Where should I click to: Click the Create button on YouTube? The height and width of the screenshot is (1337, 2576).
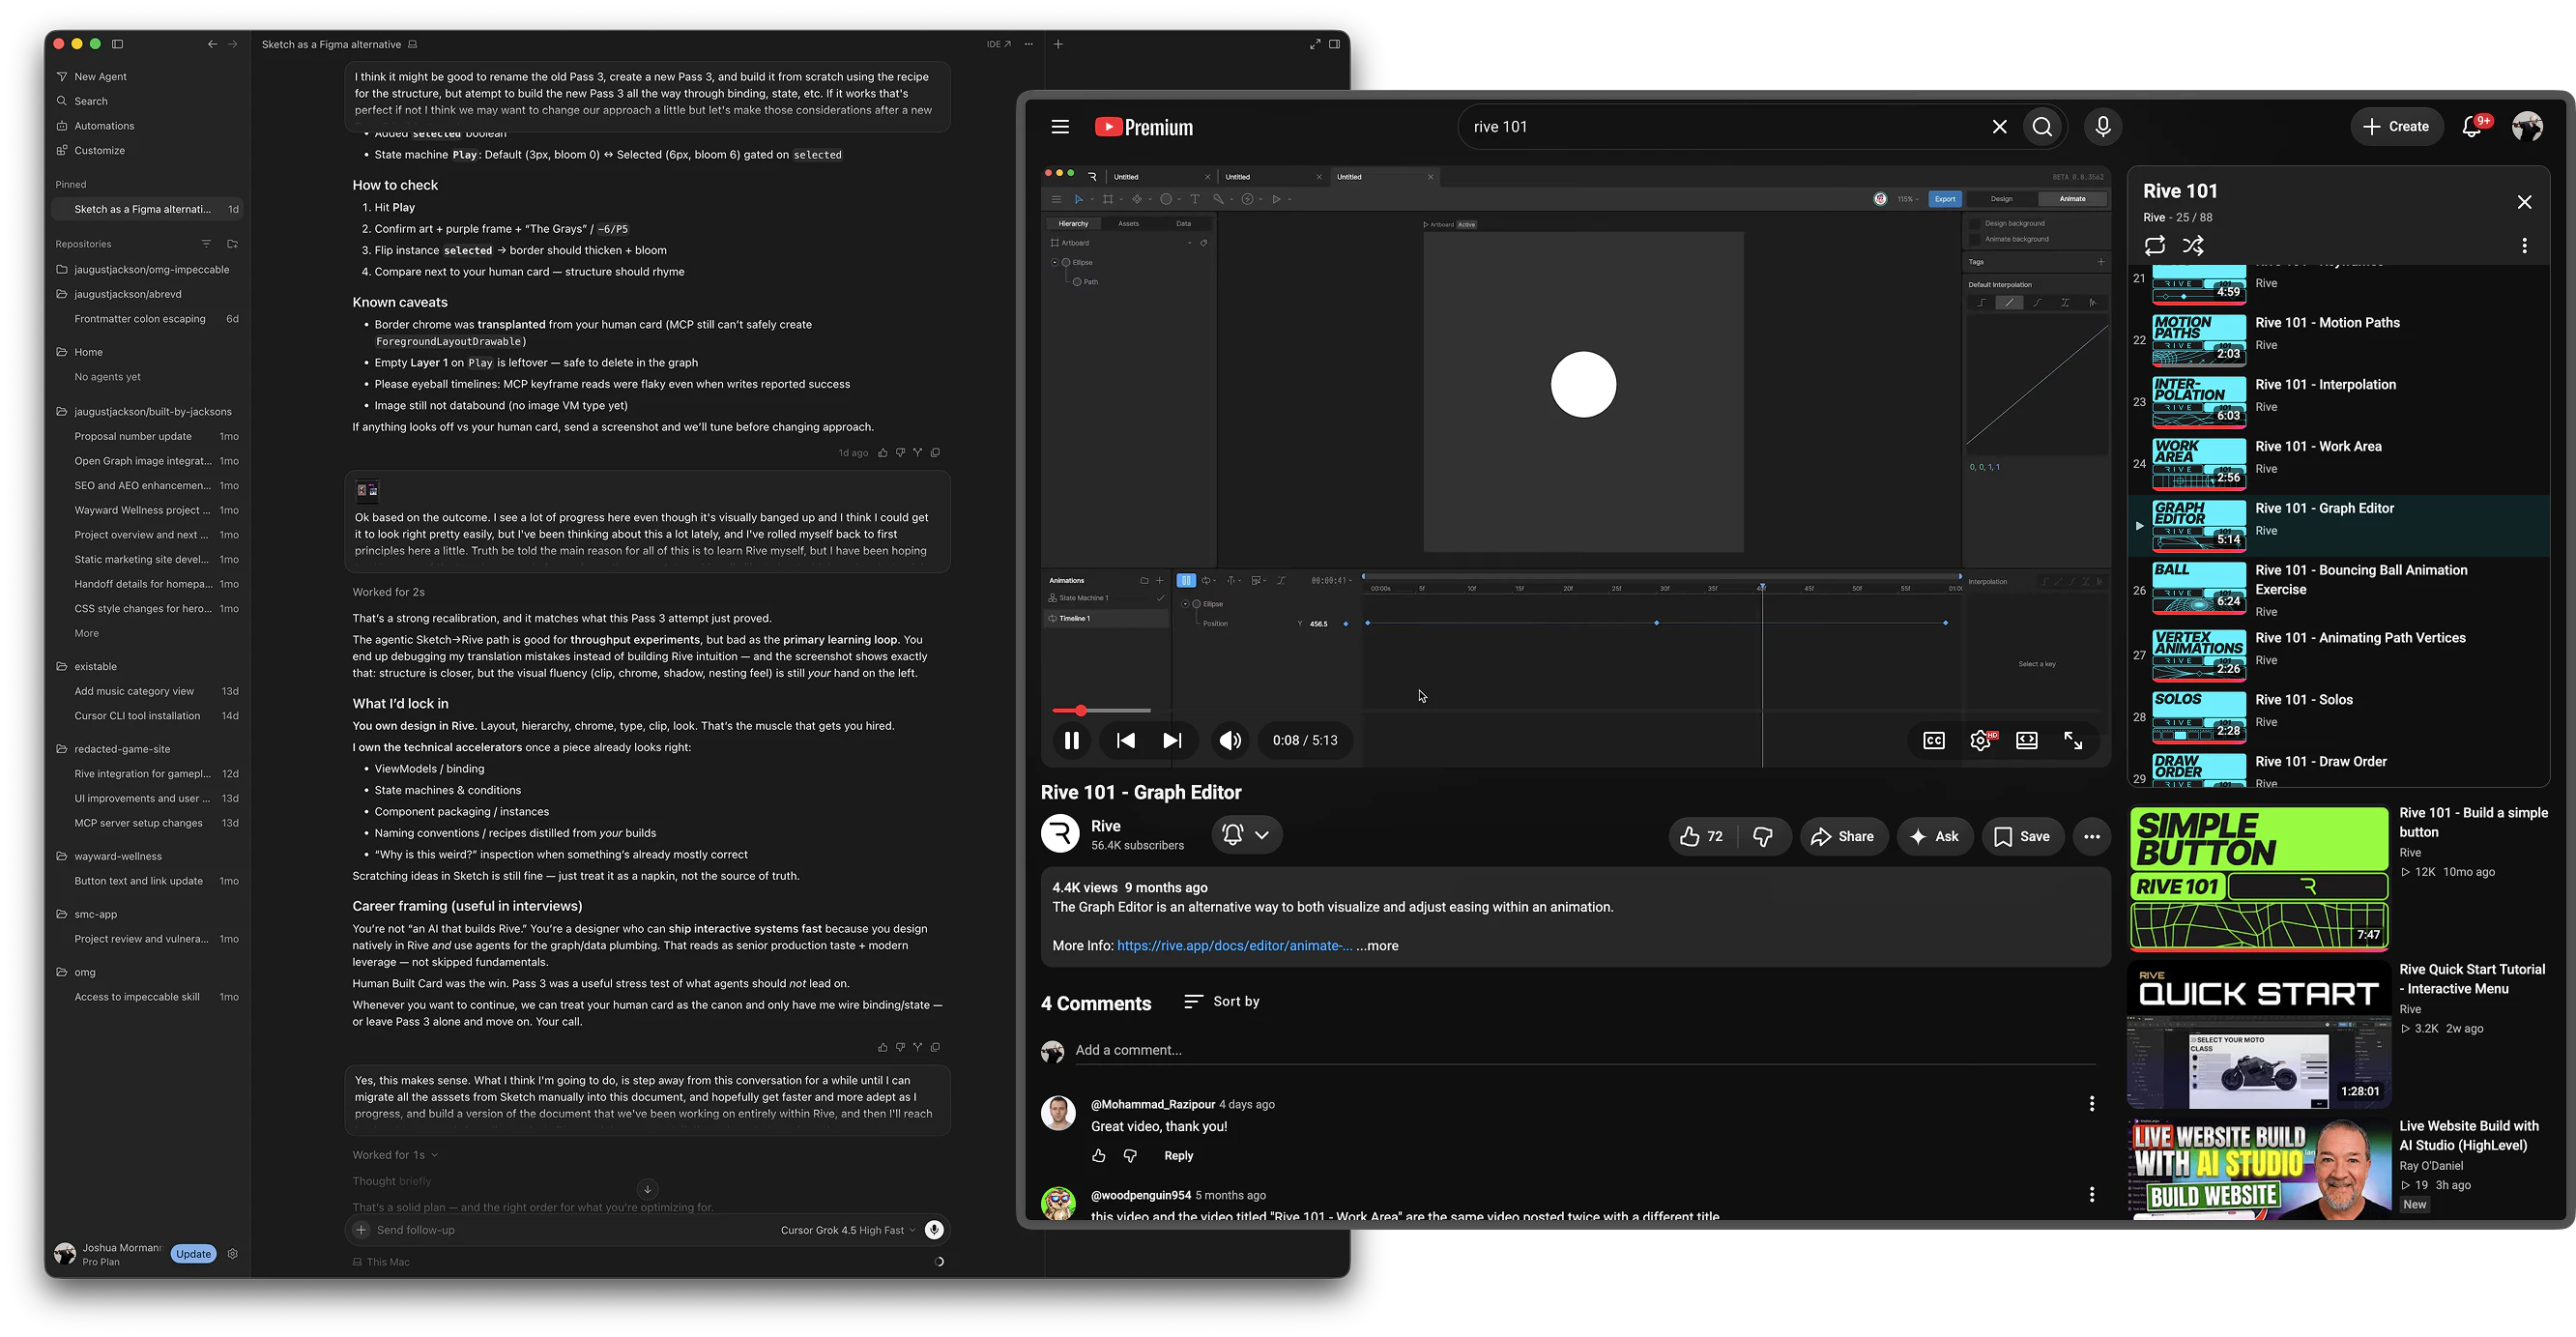click(2395, 127)
